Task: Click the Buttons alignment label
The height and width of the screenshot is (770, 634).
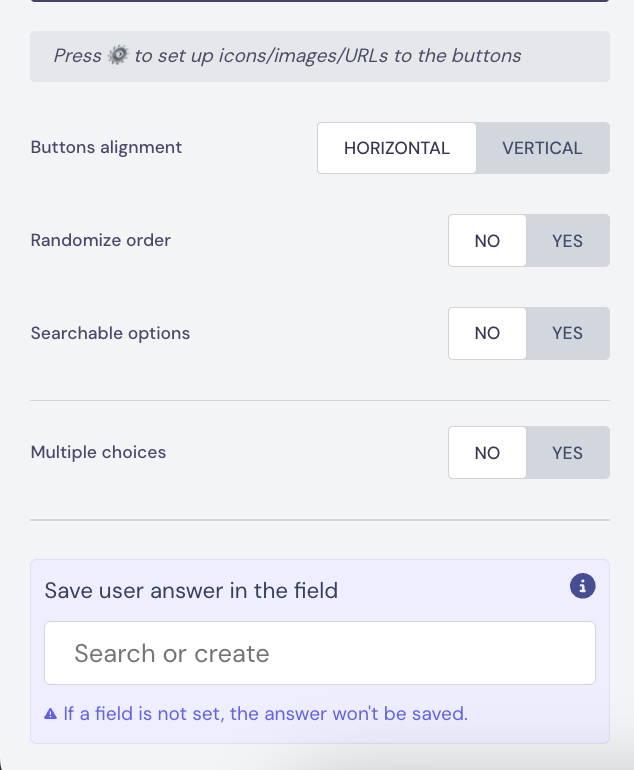Action: click(x=106, y=147)
